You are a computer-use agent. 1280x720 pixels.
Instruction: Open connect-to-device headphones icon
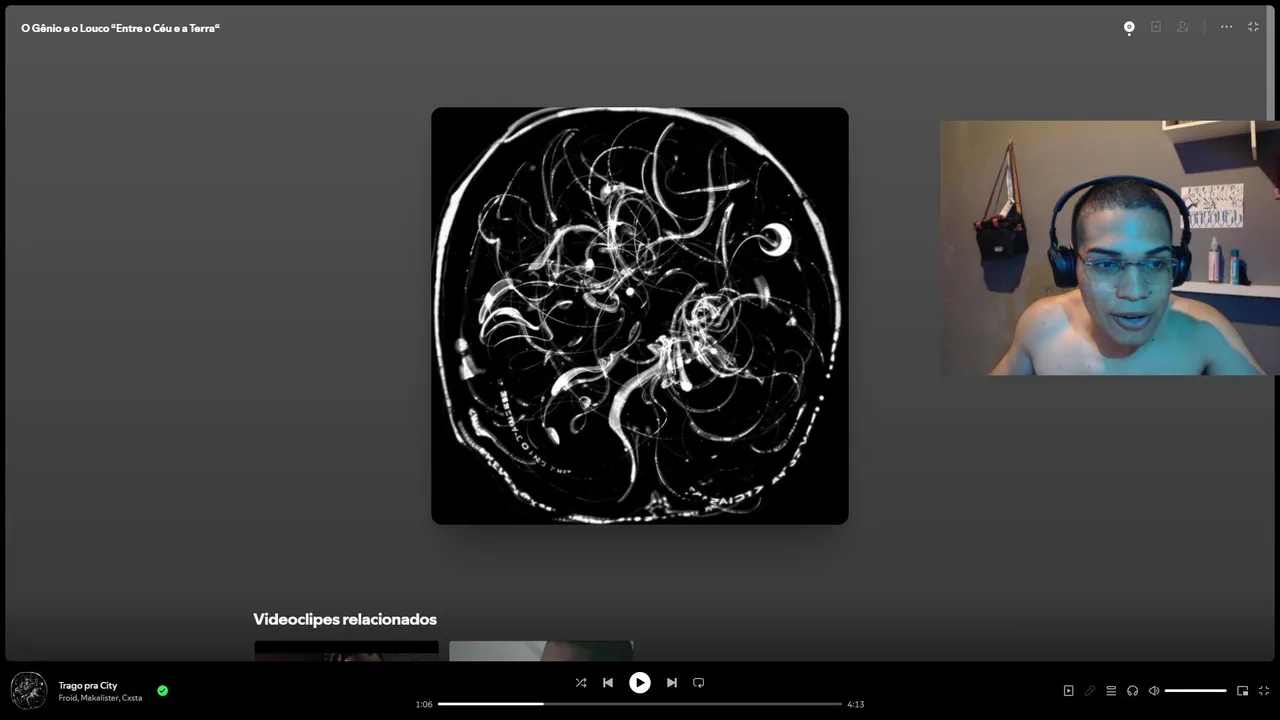point(1132,690)
